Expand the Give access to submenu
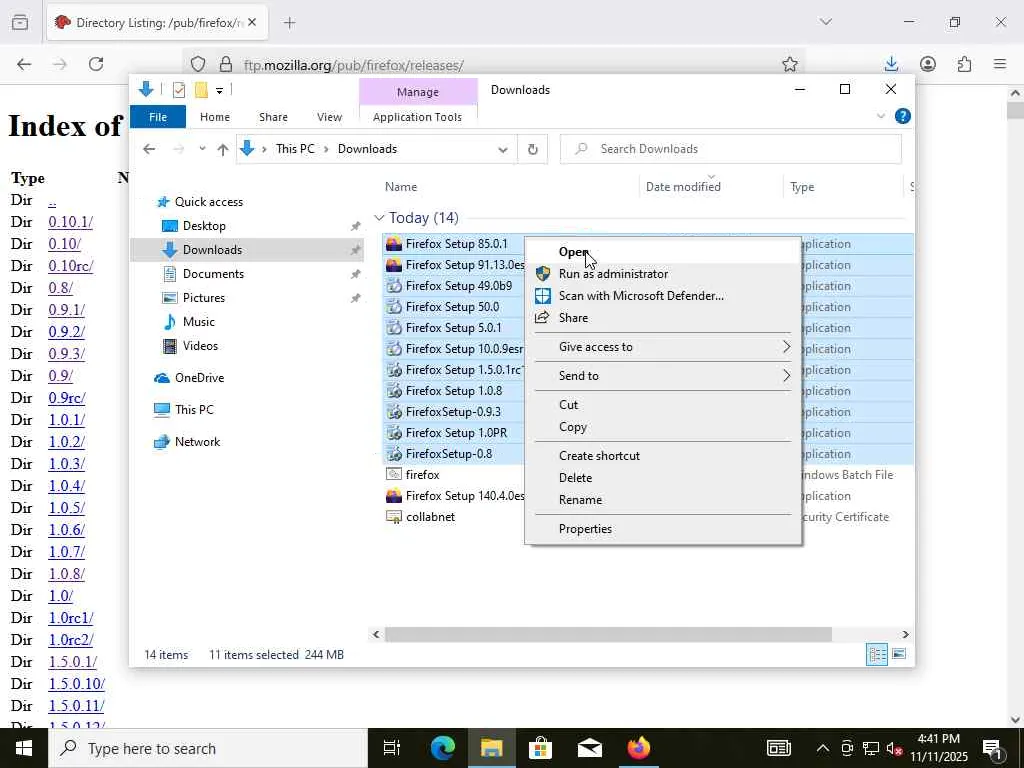The height and width of the screenshot is (768, 1024). click(663, 347)
